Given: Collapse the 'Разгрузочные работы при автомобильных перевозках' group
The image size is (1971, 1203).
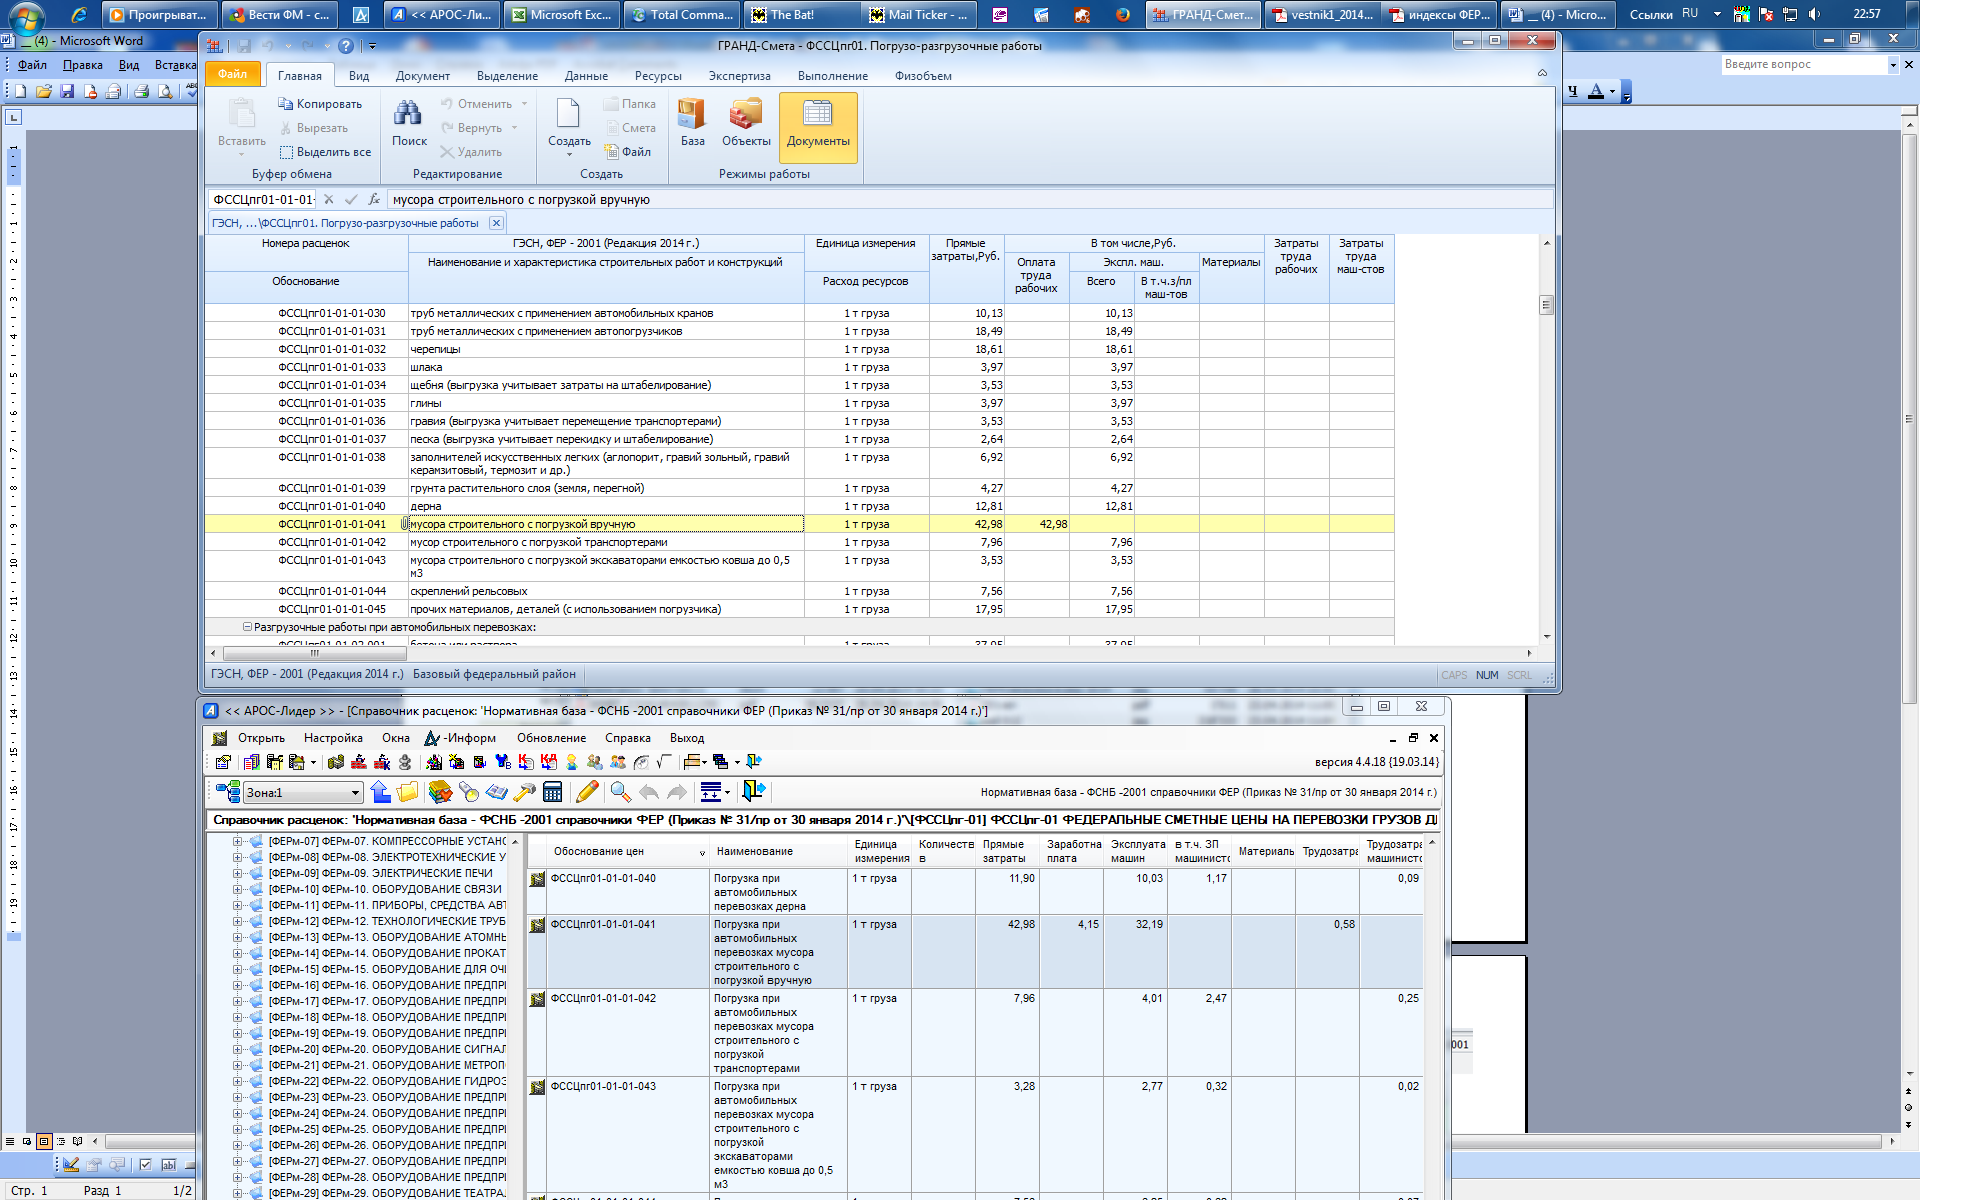Looking at the screenshot, I should 247,628.
